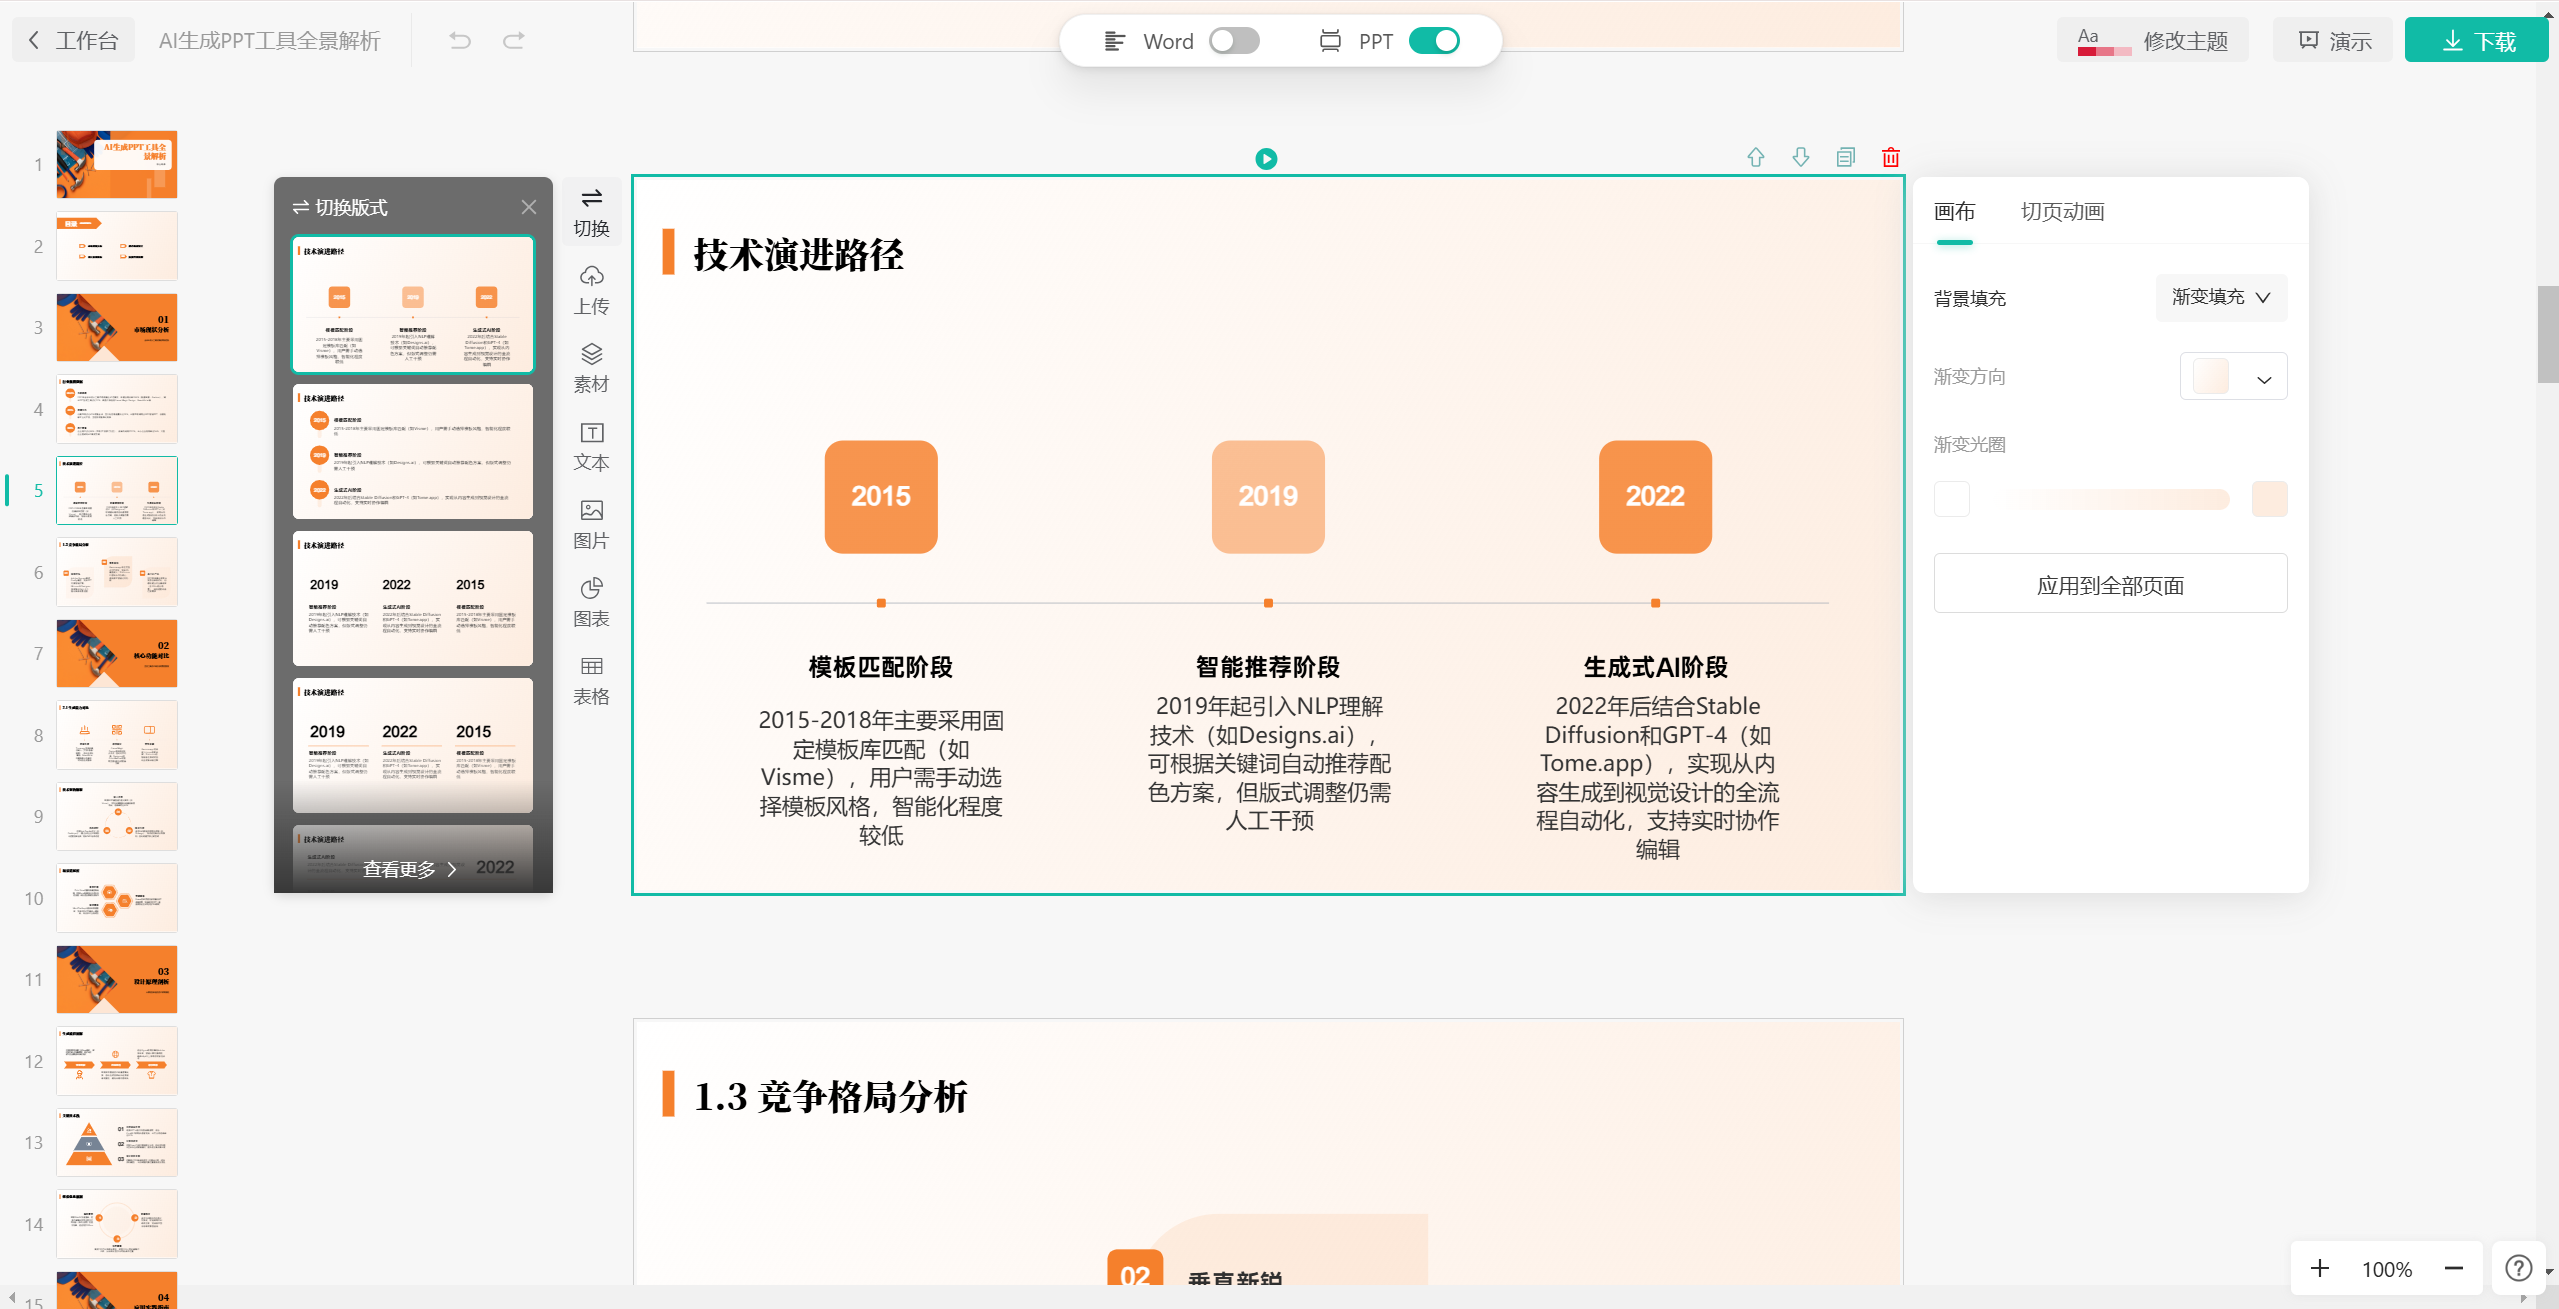Open the help question mark icon
This screenshot has height=1309, width=2559.
pos(2518,1268)
